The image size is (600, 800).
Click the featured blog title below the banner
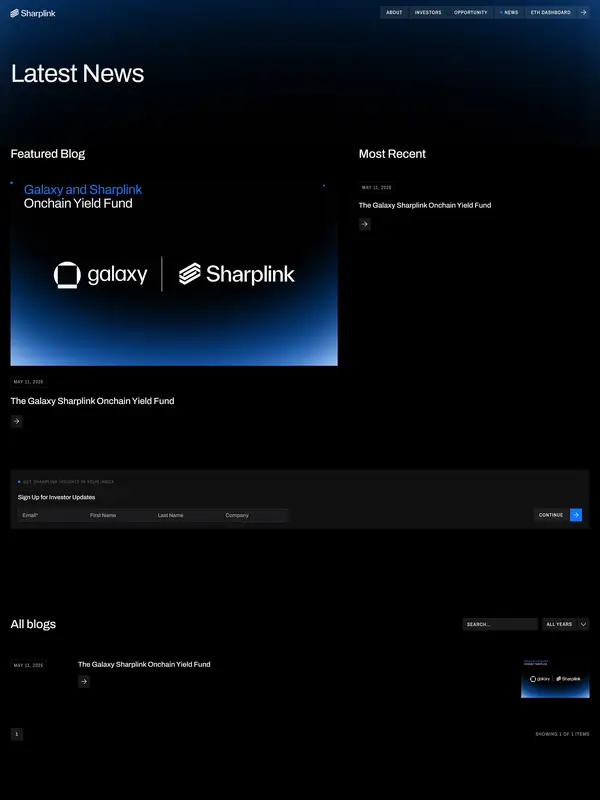92,401
